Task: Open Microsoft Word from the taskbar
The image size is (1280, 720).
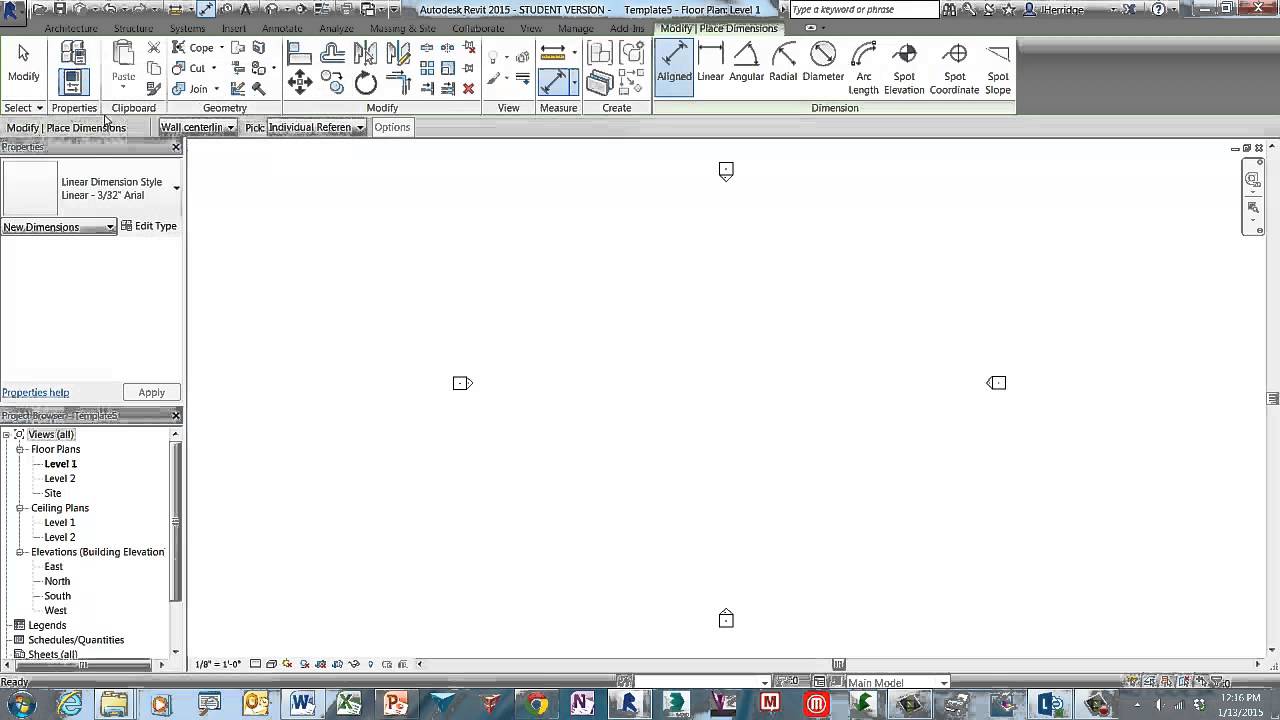Action: coord(302,704)
